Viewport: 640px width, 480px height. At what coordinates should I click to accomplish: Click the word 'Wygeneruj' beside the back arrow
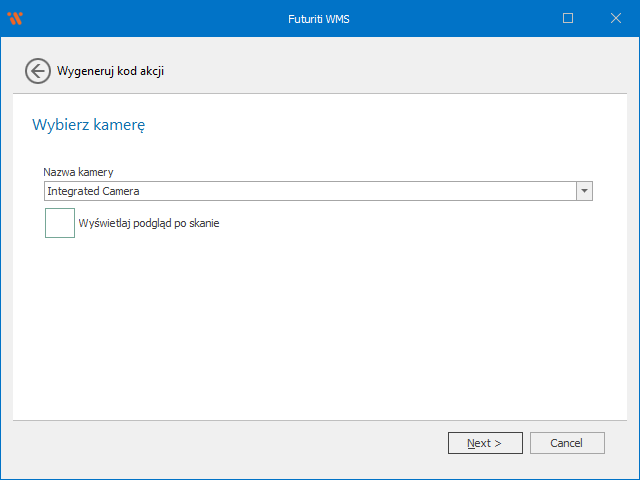point(84,71)
